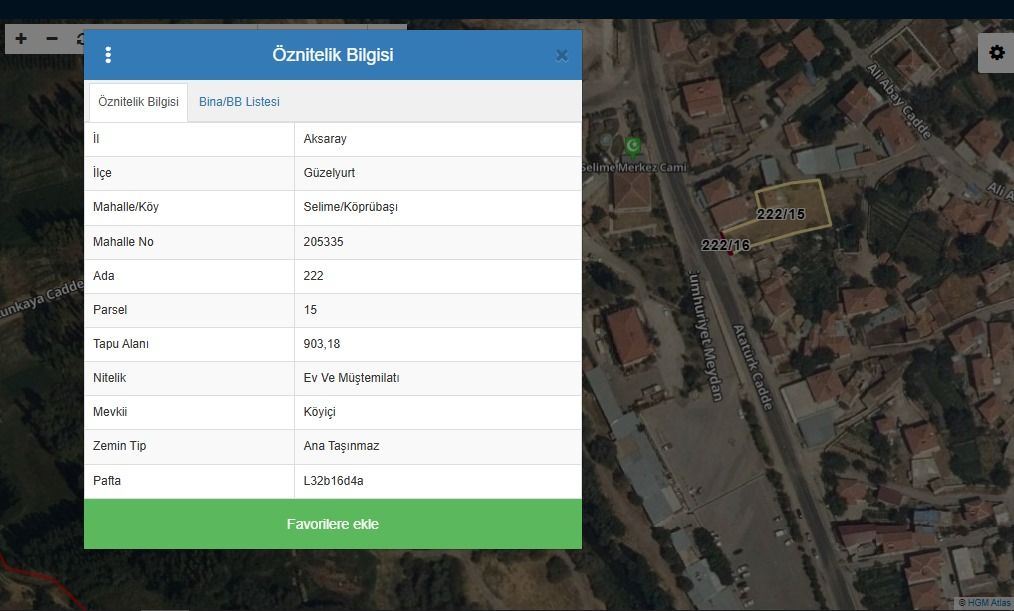Click the HGM Atlas attribution link
This screenshot has height=611, width=1014.
pyautogui.click(x=984, y=603)
